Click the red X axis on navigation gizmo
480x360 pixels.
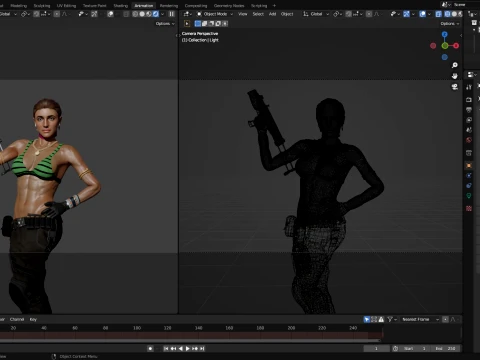click(456, 46)
